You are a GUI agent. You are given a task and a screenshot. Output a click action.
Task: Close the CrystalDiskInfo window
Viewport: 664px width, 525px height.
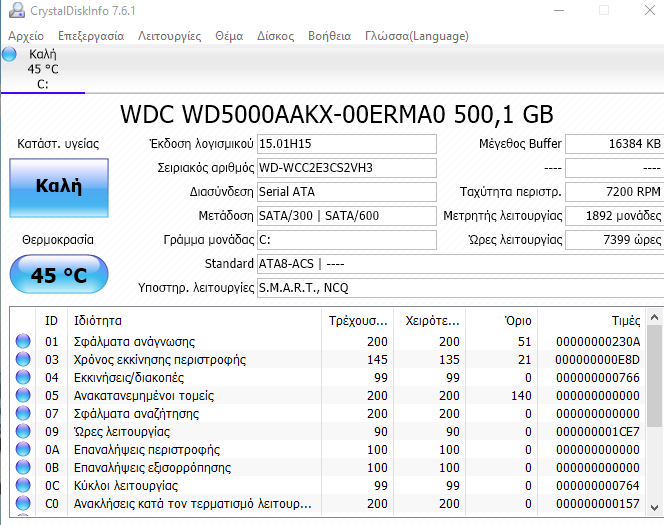(650, 10)
